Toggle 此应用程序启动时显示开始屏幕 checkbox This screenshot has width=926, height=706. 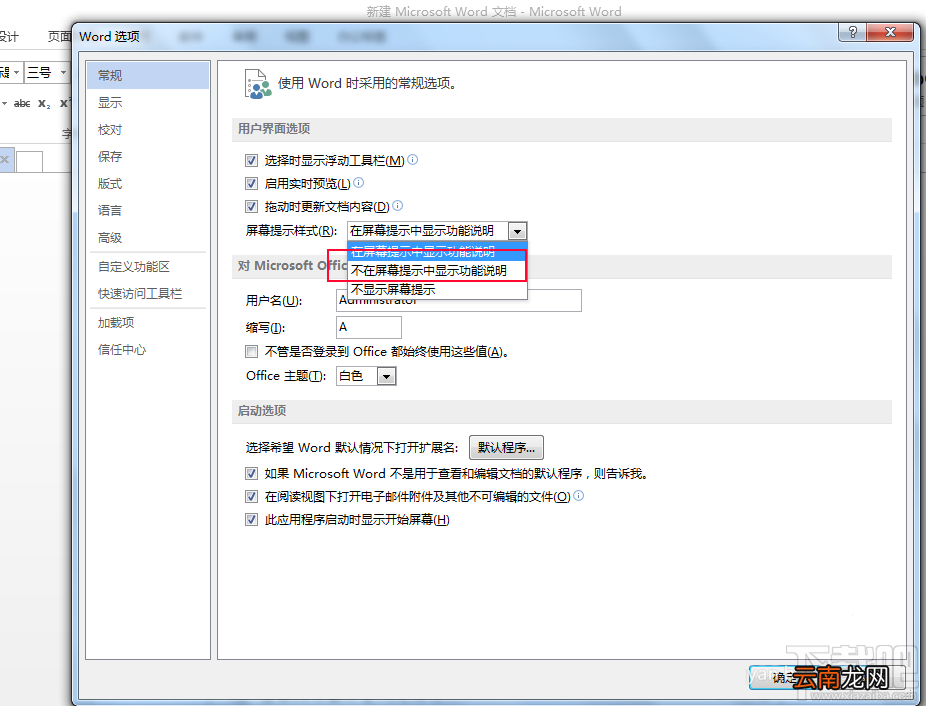[x=252, y=519]
